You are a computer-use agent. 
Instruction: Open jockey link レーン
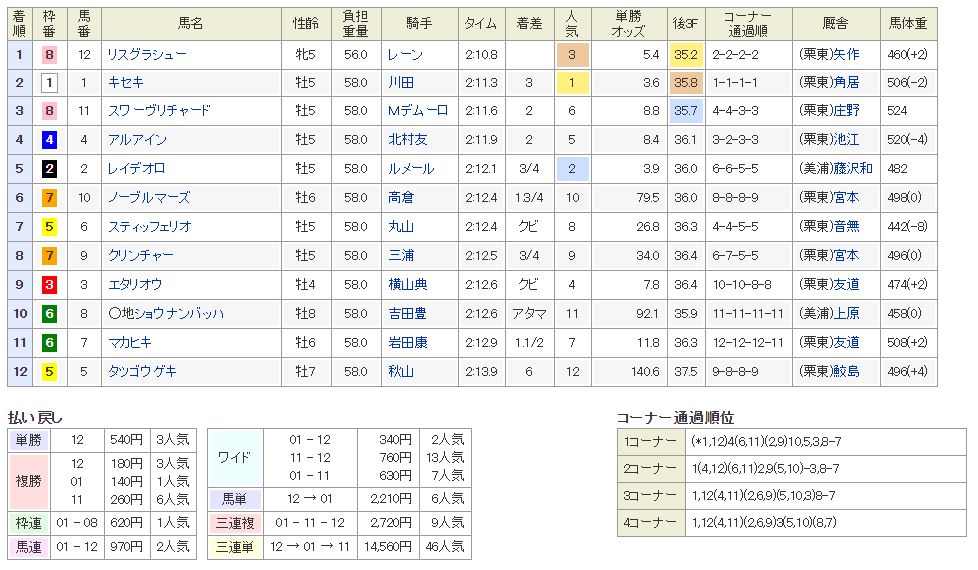tap(405, 55)
